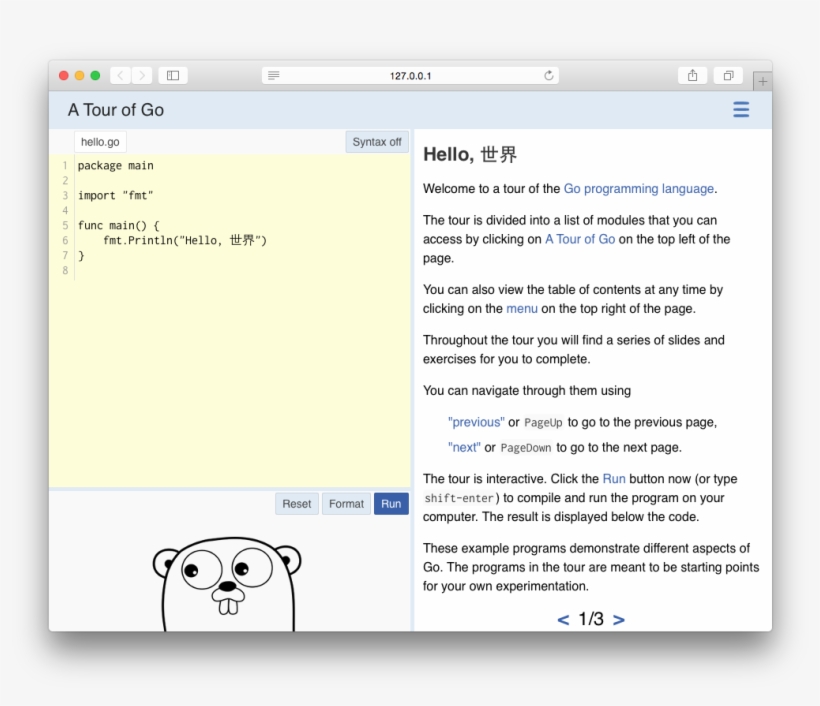
Task: Minimize the window with the yellow button
Action: (79, 76)
